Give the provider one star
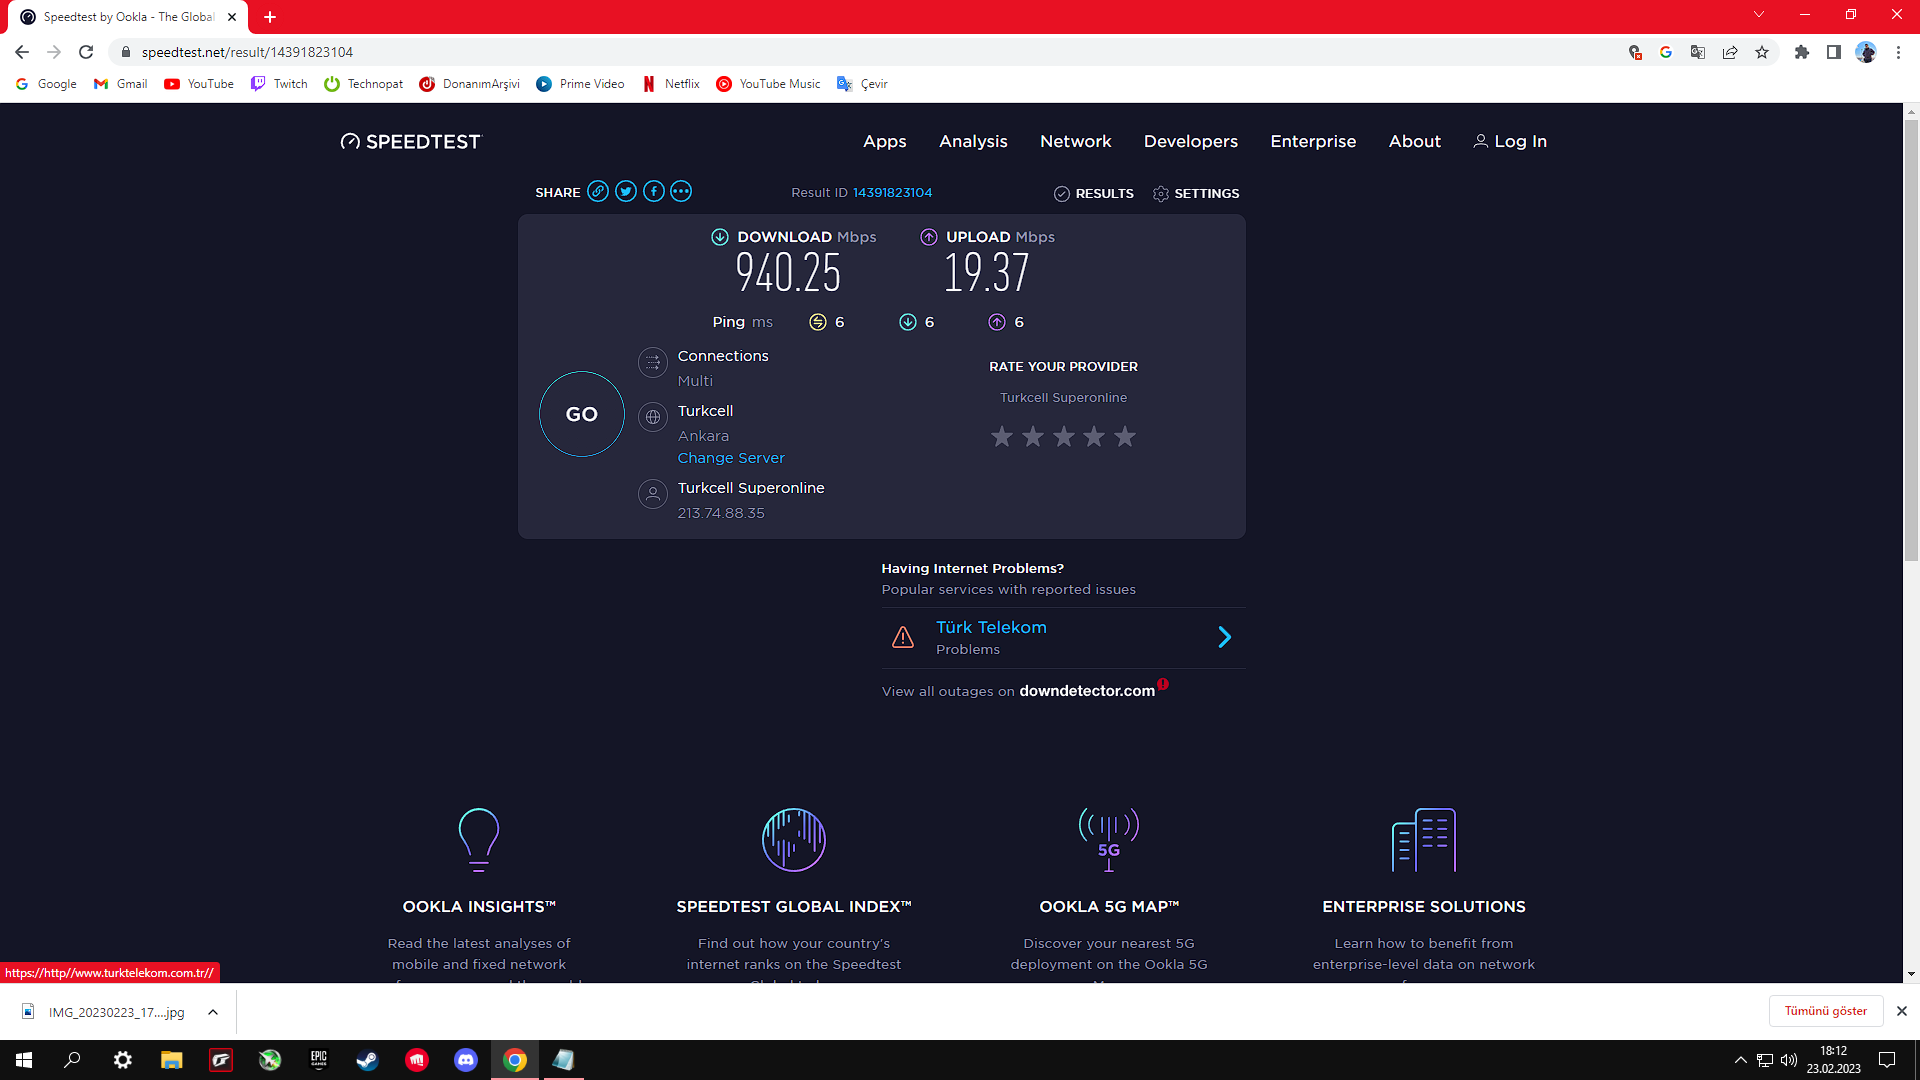This screenshot has width=1920, height=1080. pyautogui.click(x=1002, y=437)
